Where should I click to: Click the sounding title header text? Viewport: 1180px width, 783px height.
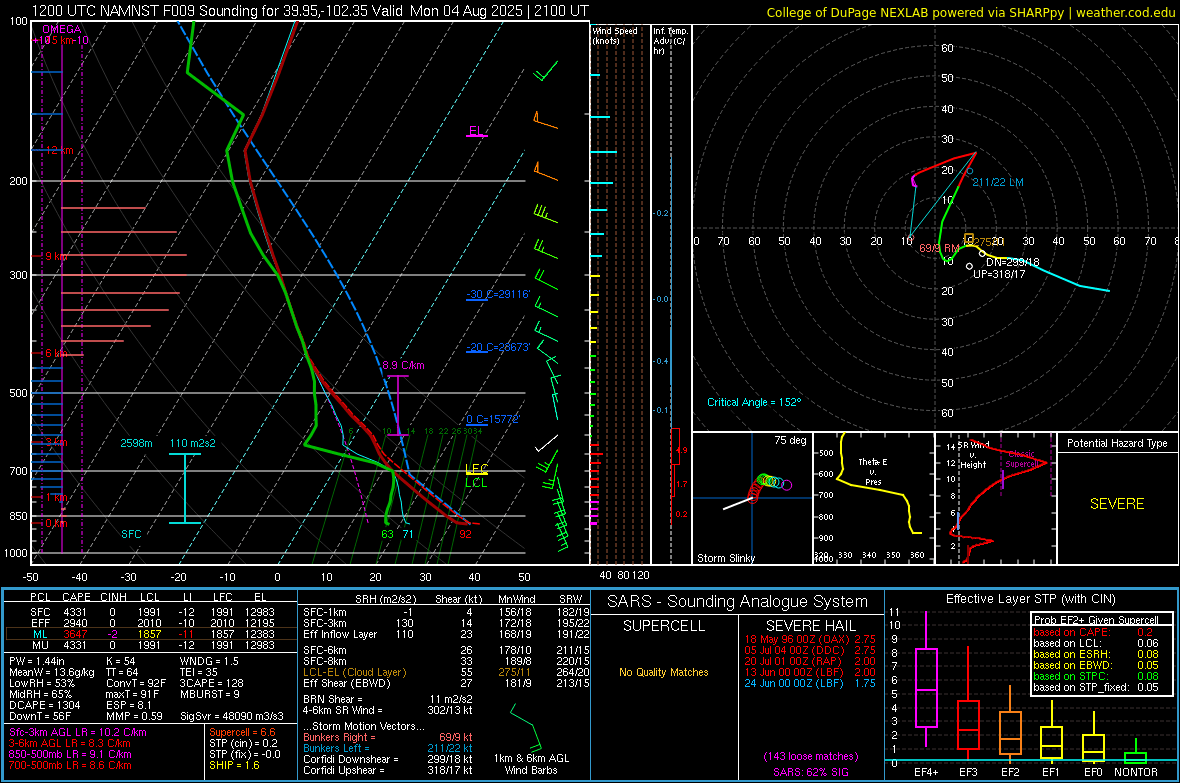coord(310,11)
